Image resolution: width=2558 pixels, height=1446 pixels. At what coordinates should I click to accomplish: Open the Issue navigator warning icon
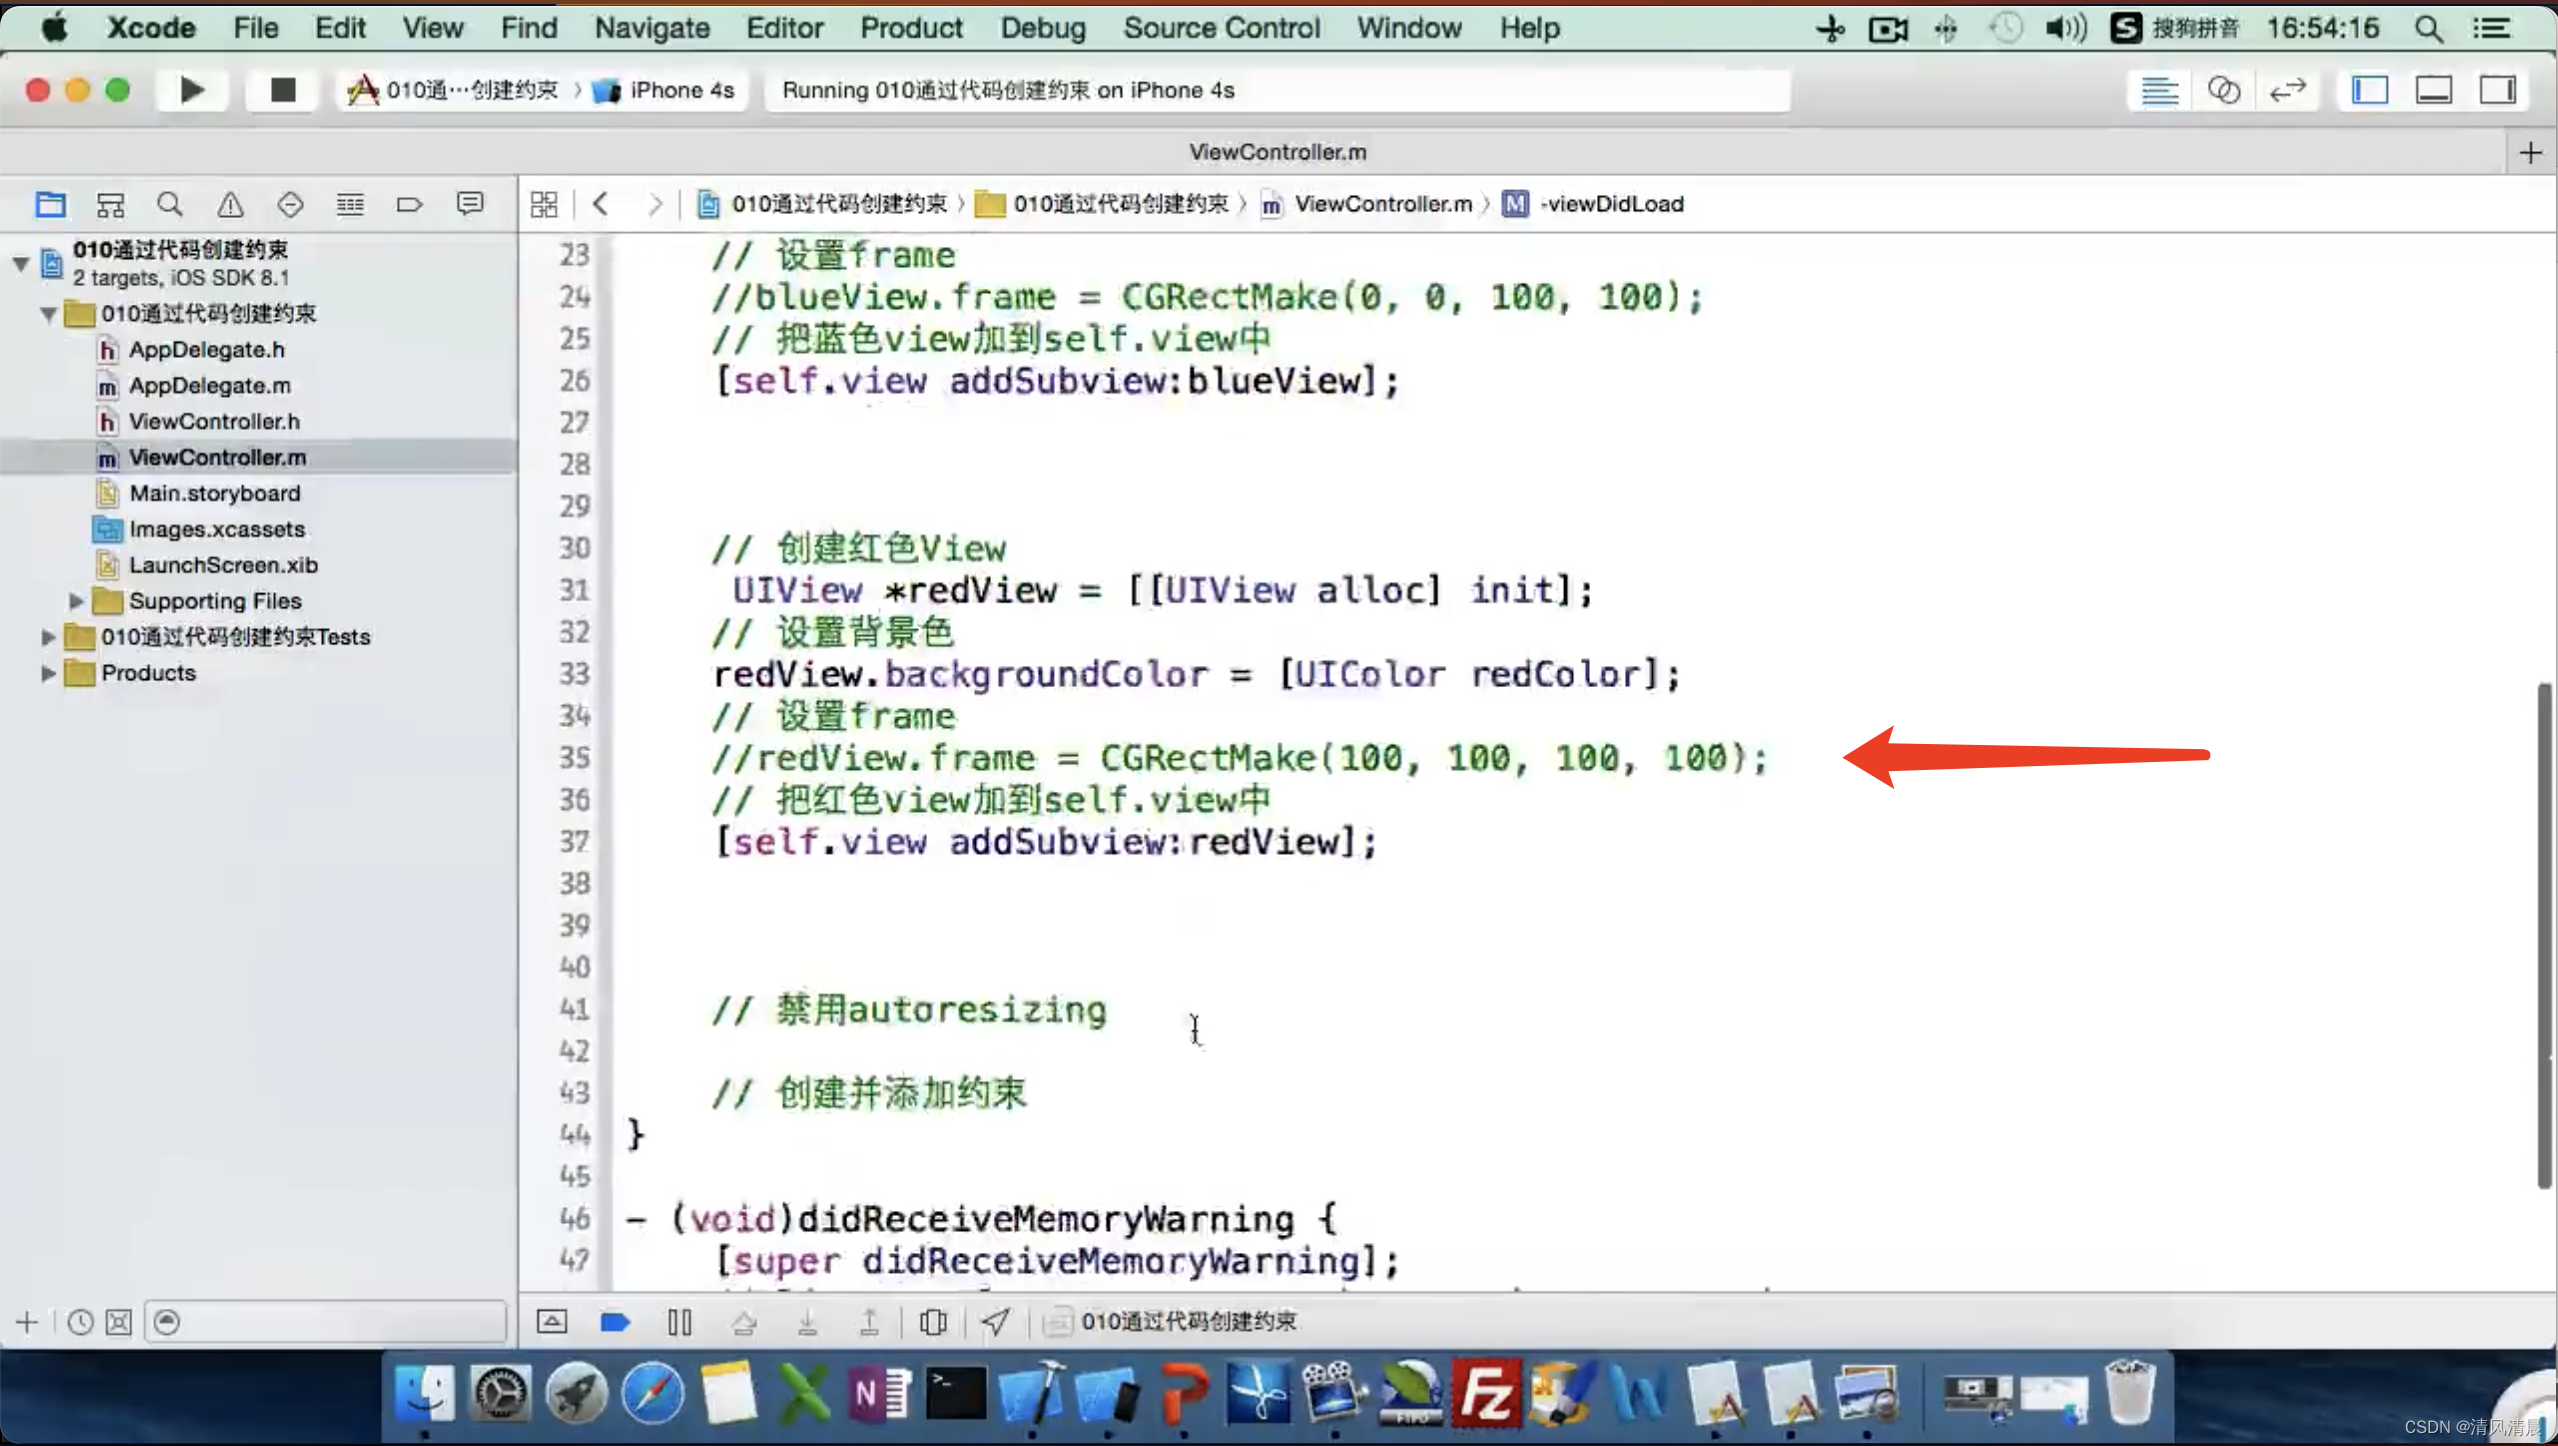coord(230,205)
